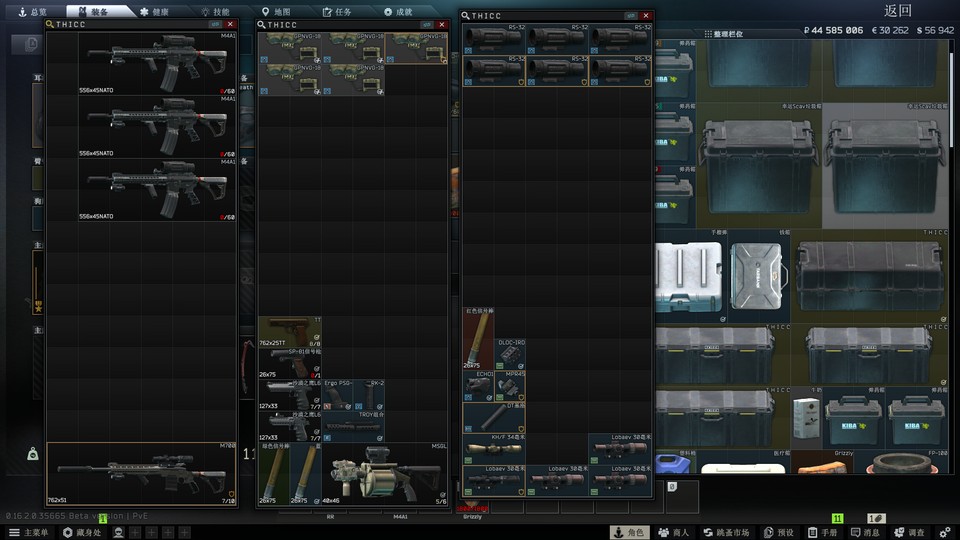Select the FP-100 filter in stash
Viewport: 960px width, 540px height.
[x=902, y=462]
